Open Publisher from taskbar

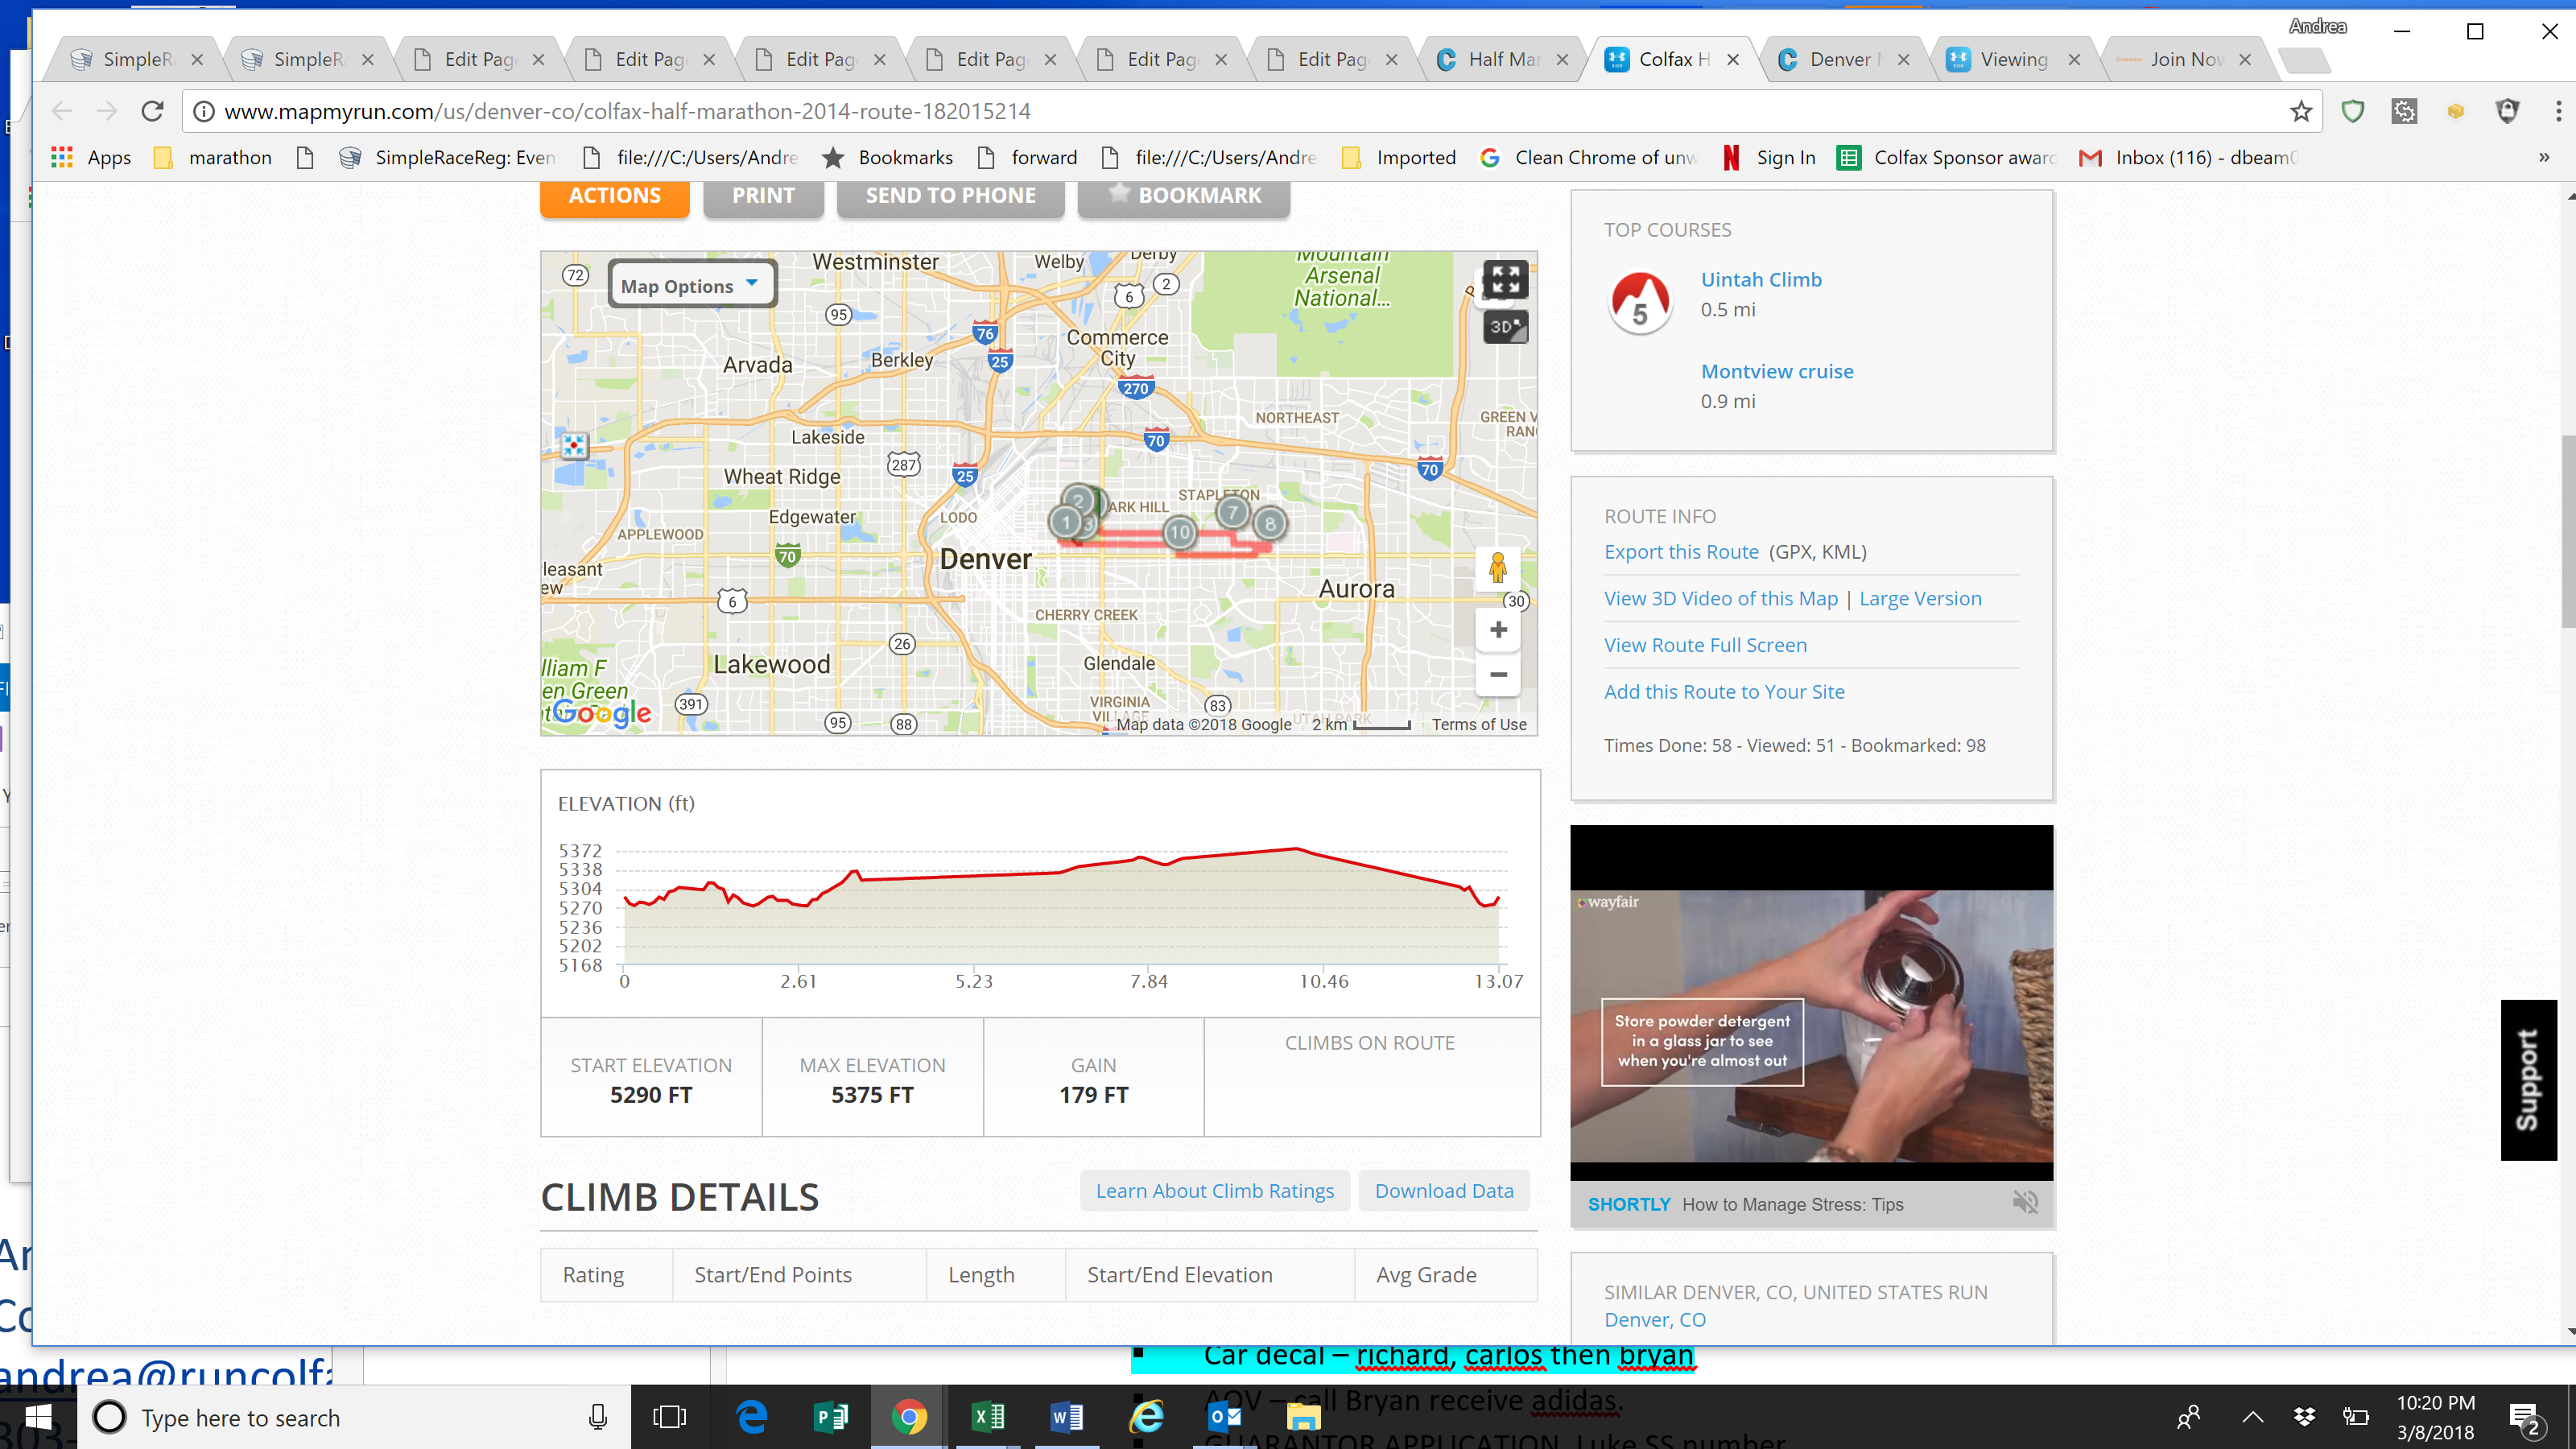pyautogui.click(x=830, y=1417)
